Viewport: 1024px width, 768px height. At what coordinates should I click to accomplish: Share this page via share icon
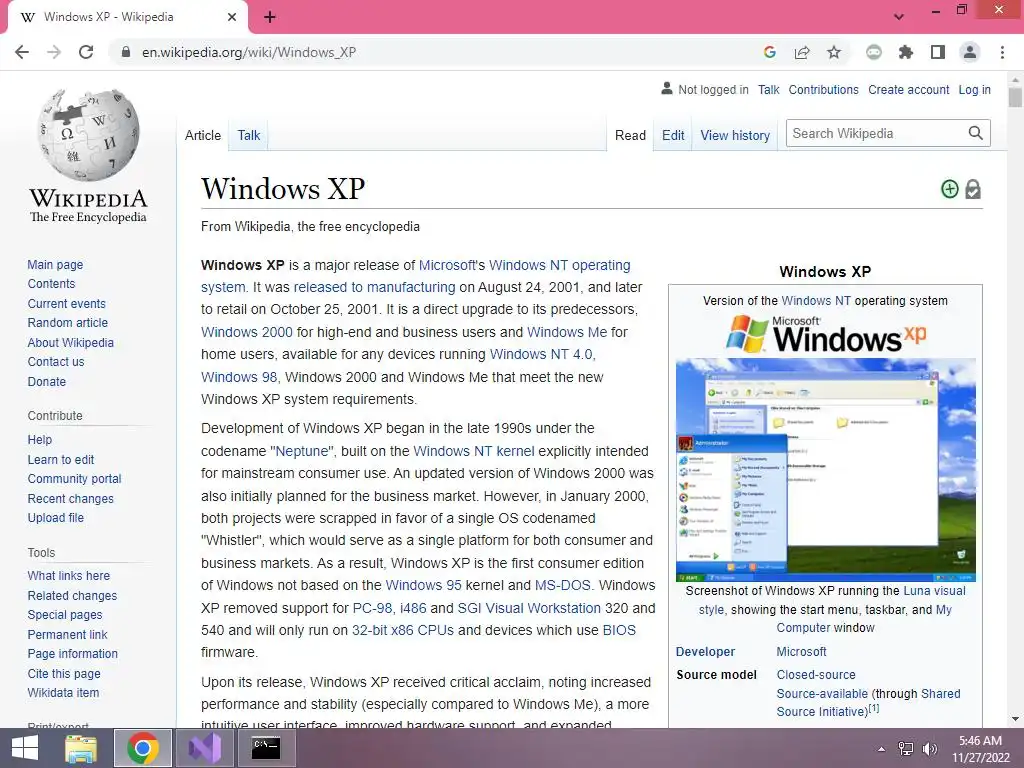point(802,52)
